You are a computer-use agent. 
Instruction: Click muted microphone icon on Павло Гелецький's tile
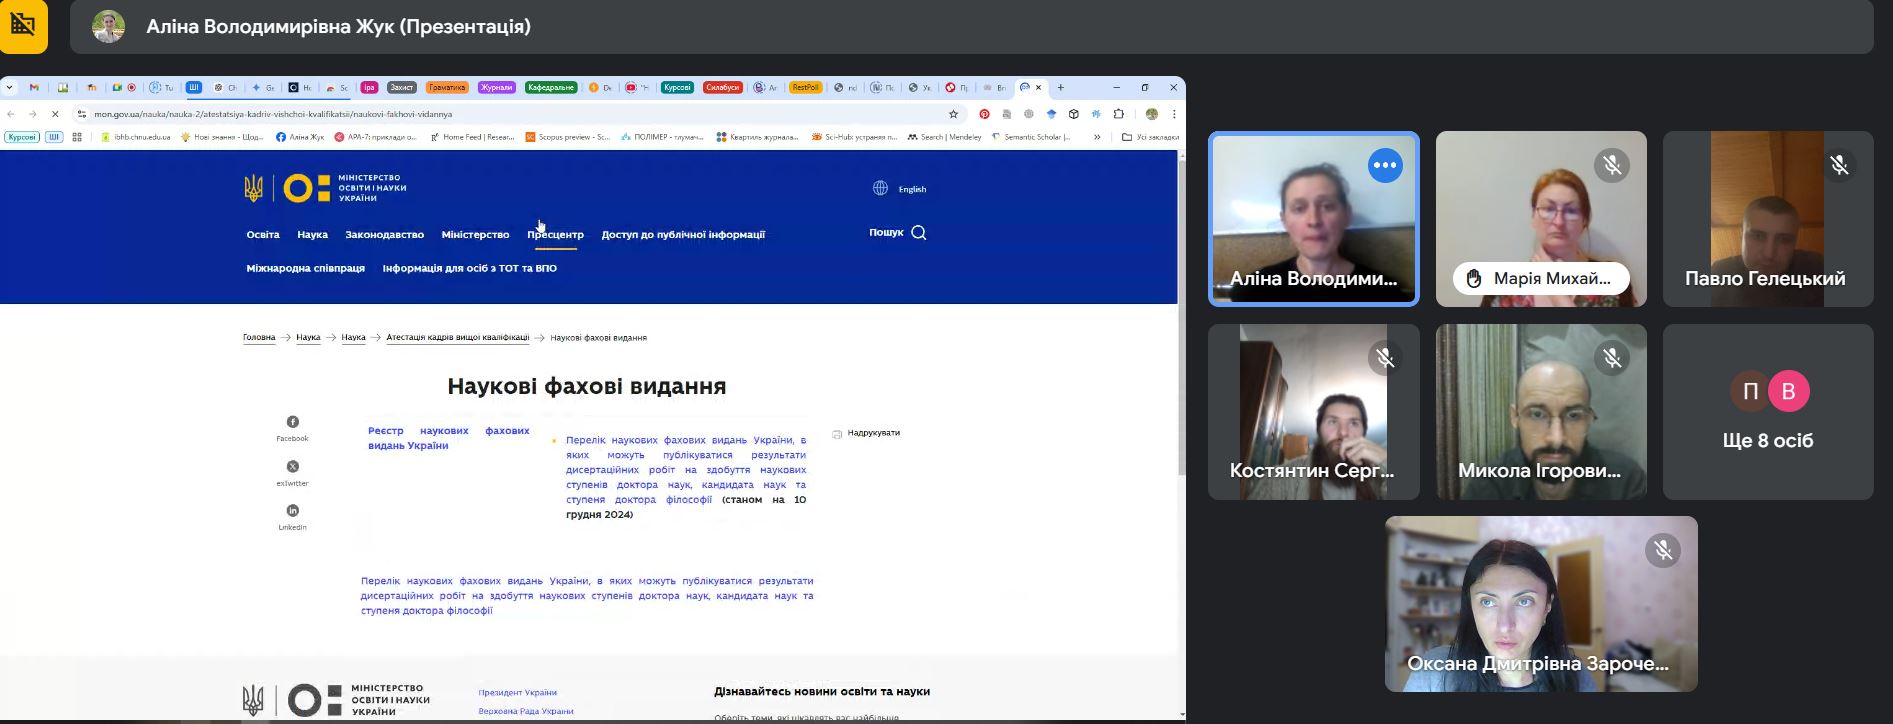point(1839,165)
